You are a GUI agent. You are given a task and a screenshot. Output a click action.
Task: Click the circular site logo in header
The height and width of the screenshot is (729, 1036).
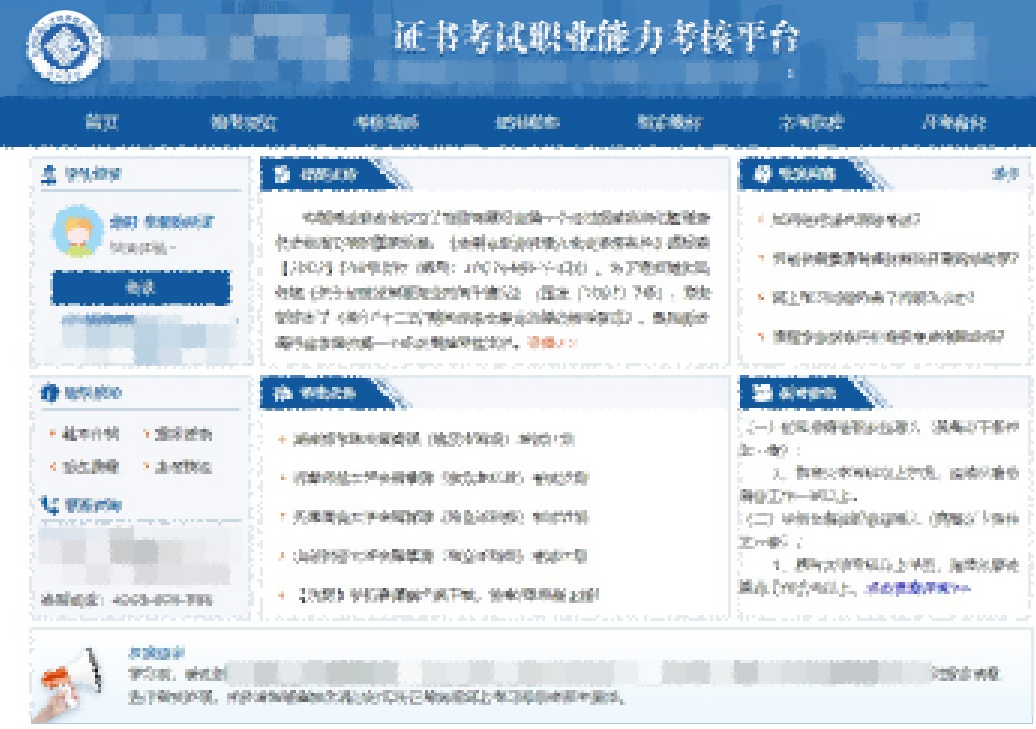tap(65, 48)
